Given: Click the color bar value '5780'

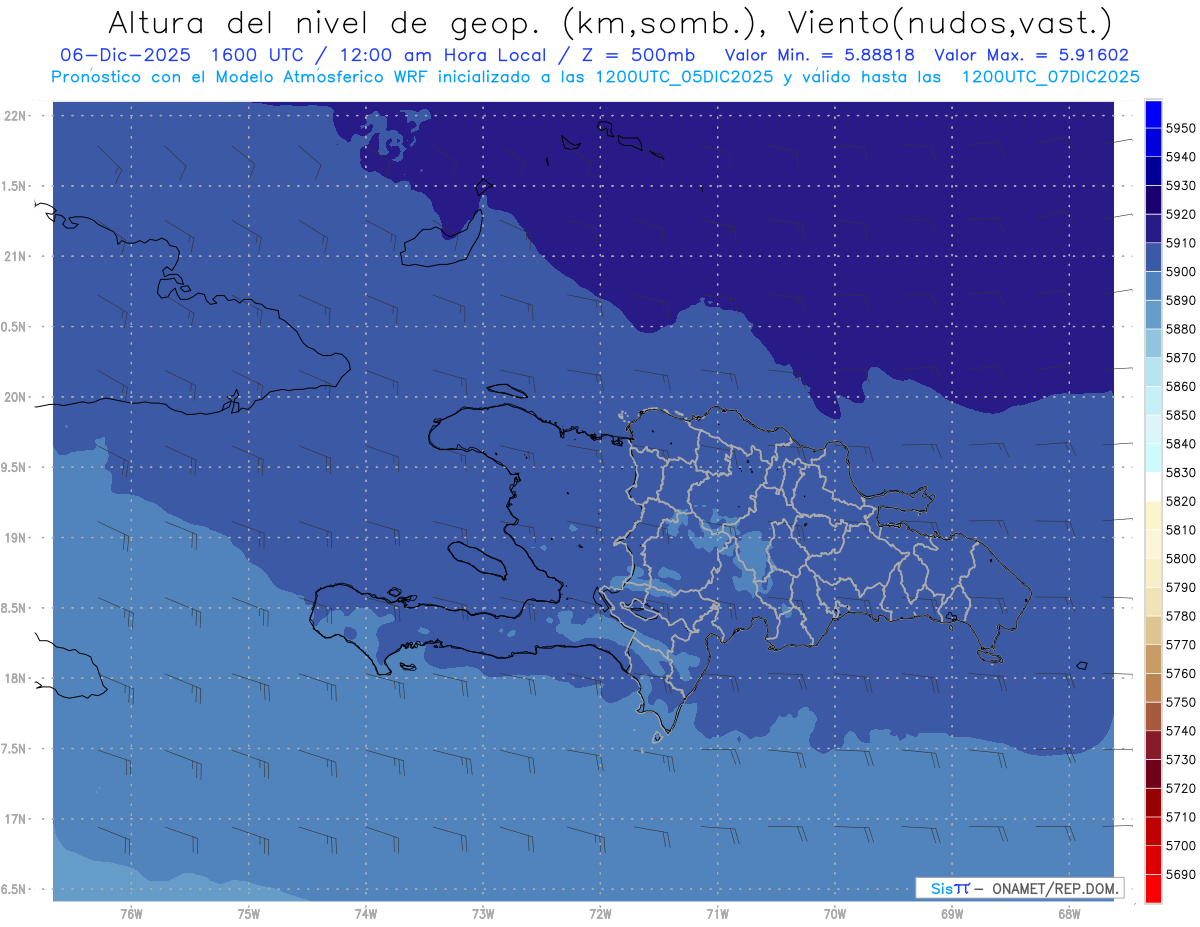Looking at the screenshot, I should tap(1181, 616).
